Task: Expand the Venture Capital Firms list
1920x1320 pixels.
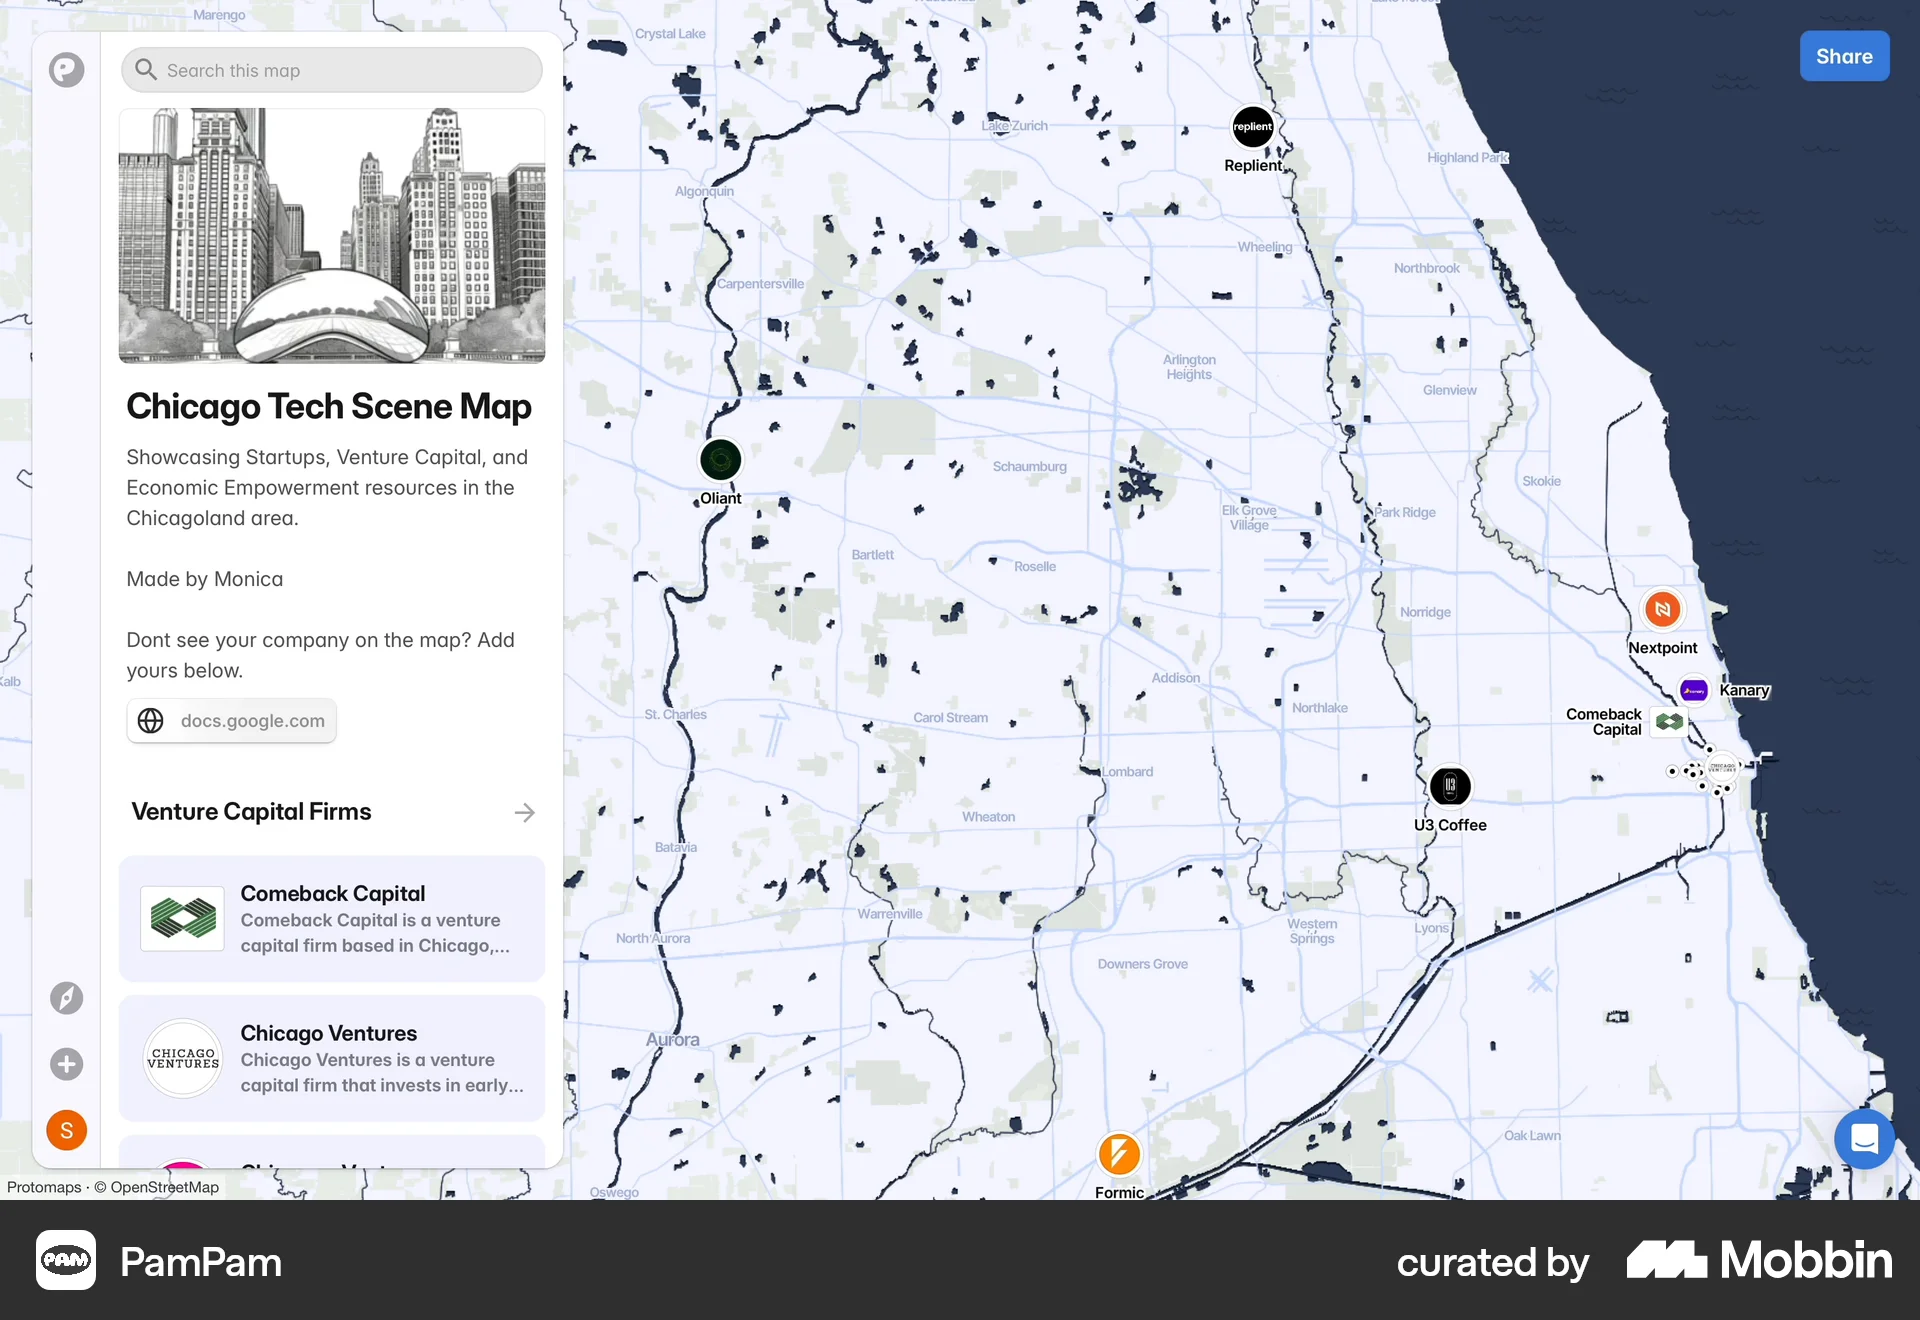Action: pos(525,812)
